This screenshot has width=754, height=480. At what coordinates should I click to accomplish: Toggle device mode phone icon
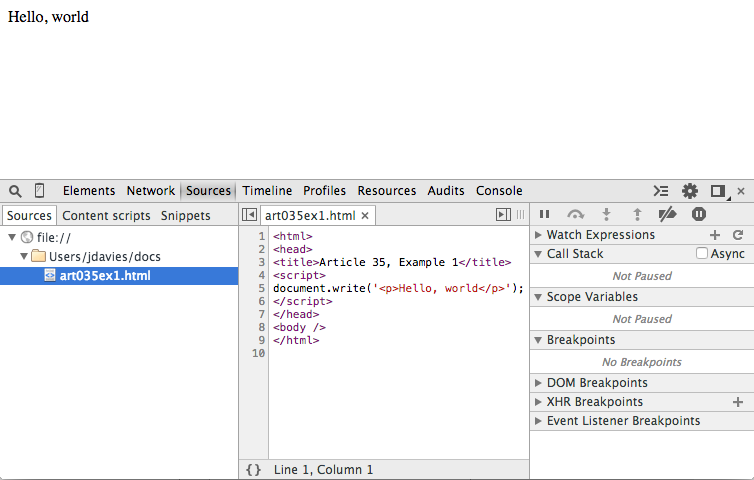39,191
